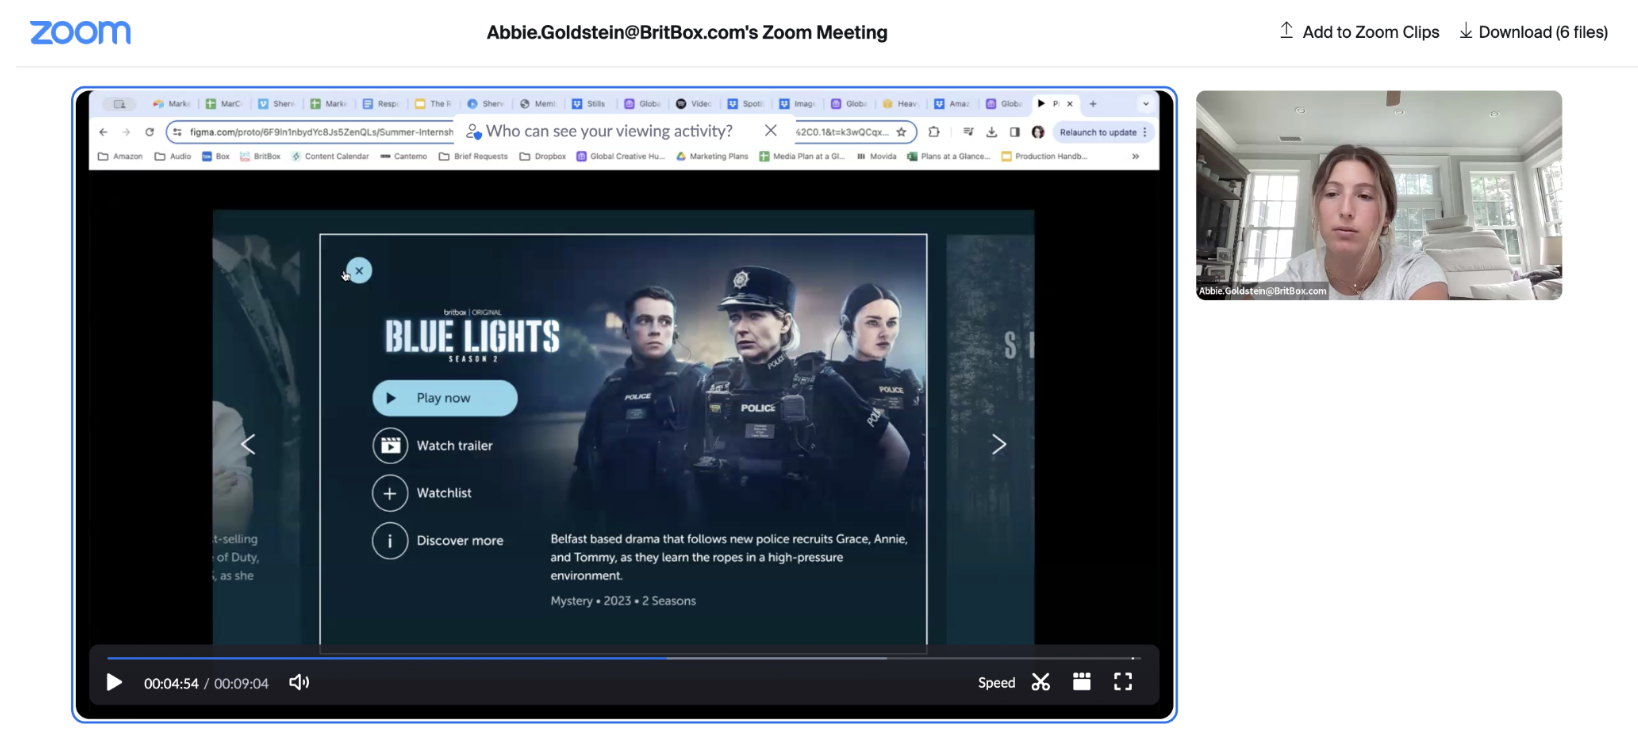
Task: Click the Download files arrow icon
Action: pos(1465,31)
